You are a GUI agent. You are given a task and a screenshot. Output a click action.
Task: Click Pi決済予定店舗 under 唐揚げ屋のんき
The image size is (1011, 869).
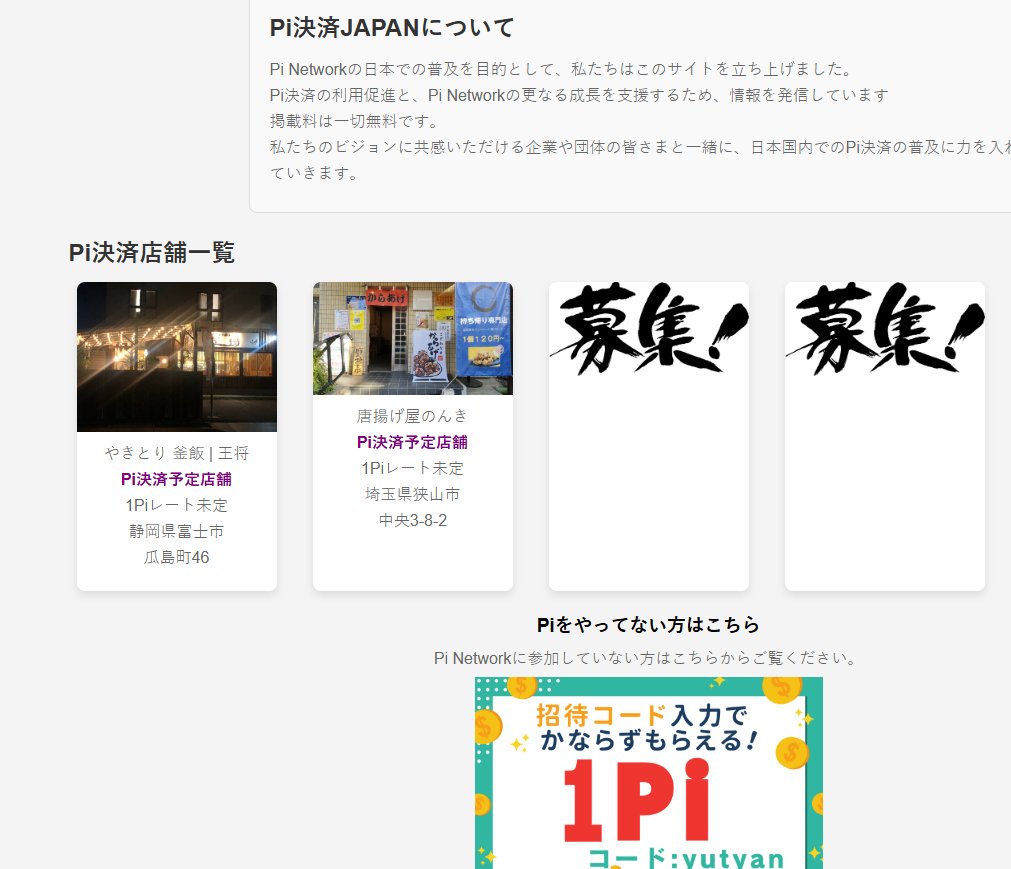click(413, 442)
